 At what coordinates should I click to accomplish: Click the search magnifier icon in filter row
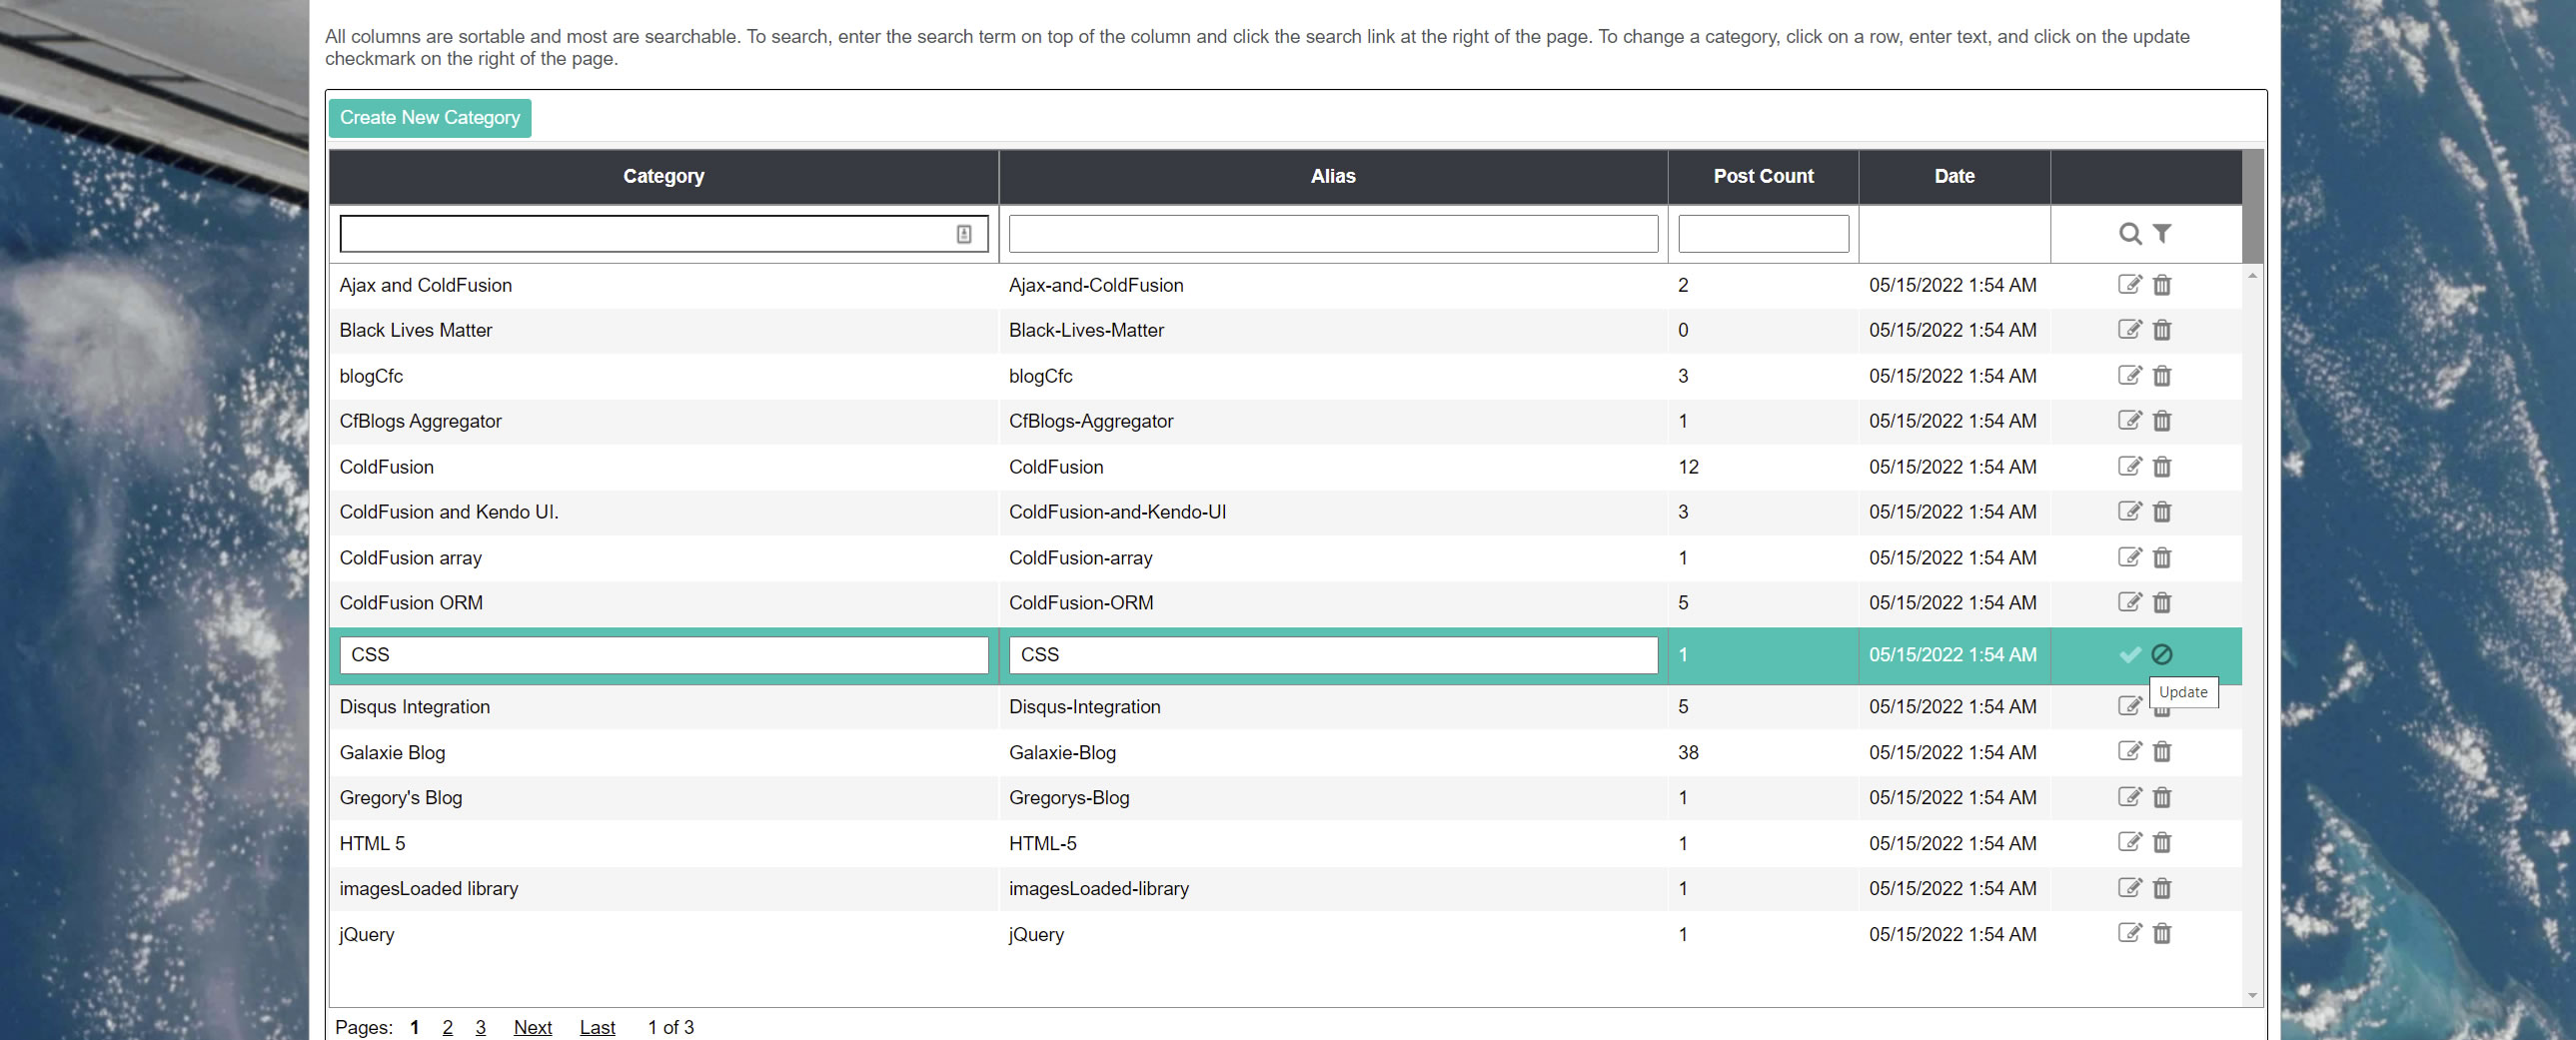(x=2130, y=234)
